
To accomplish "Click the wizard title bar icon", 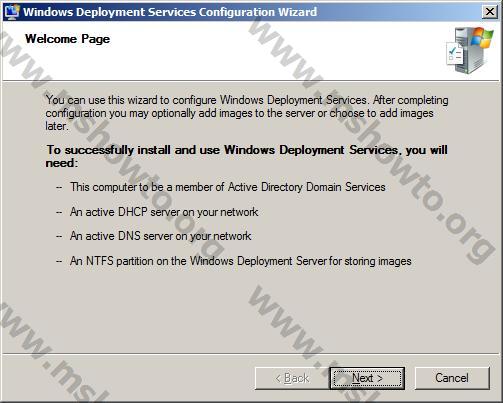I will [12, 12].
